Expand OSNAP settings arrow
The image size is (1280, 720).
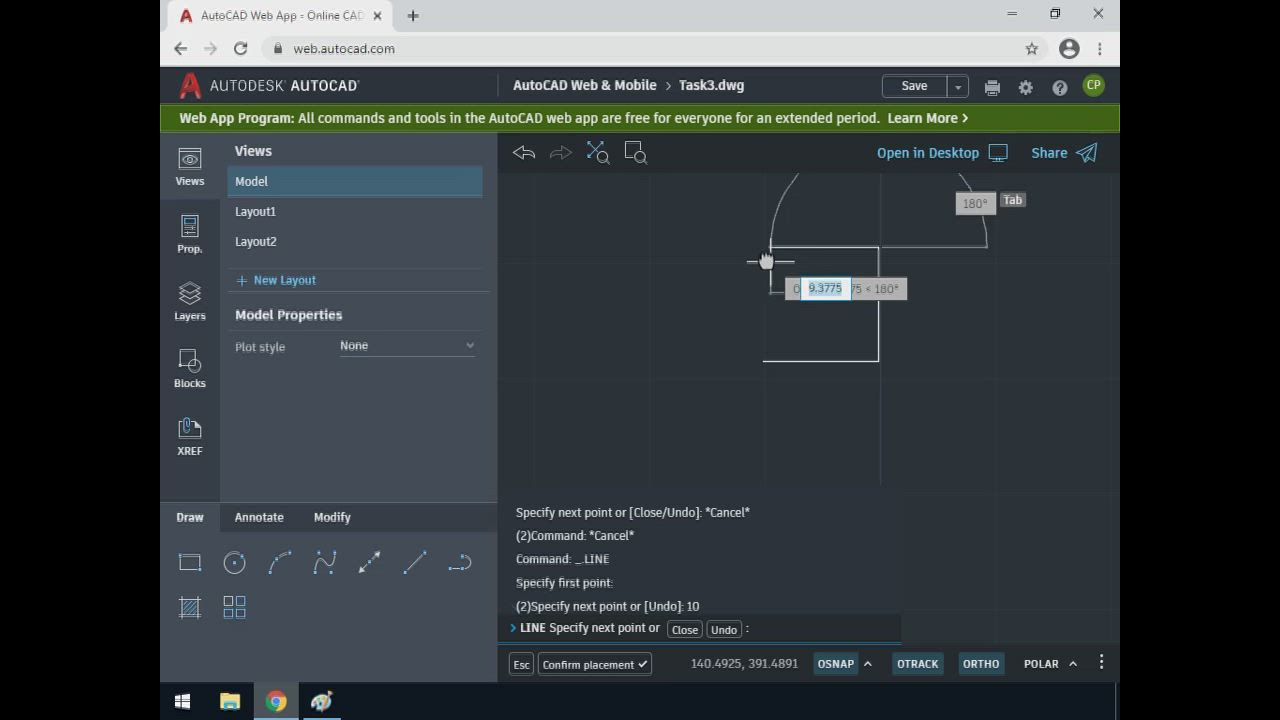[868, 664]
